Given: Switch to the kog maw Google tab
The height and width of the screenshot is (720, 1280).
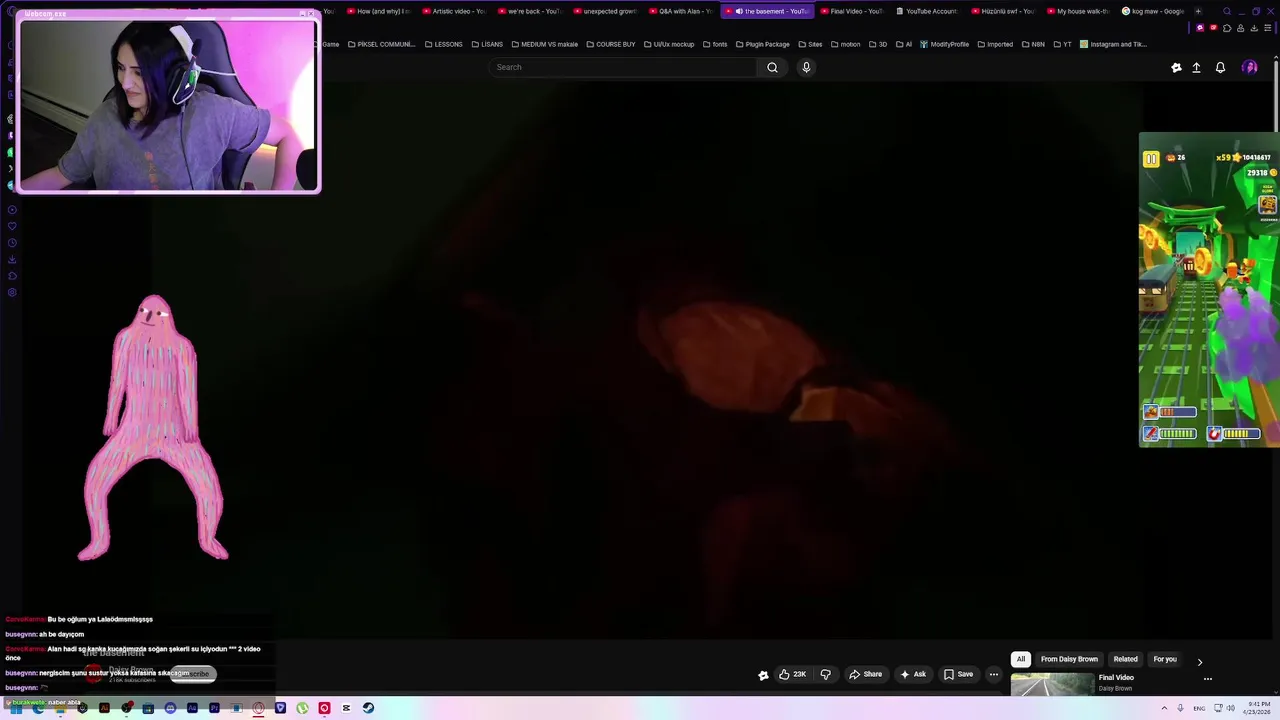Looking at the screenshot, I should click(x=1153, y=11).
